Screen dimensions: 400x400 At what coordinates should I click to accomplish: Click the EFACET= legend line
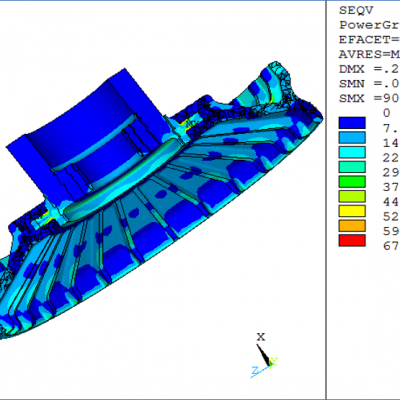pyautogui.click(x=369, y=40)
